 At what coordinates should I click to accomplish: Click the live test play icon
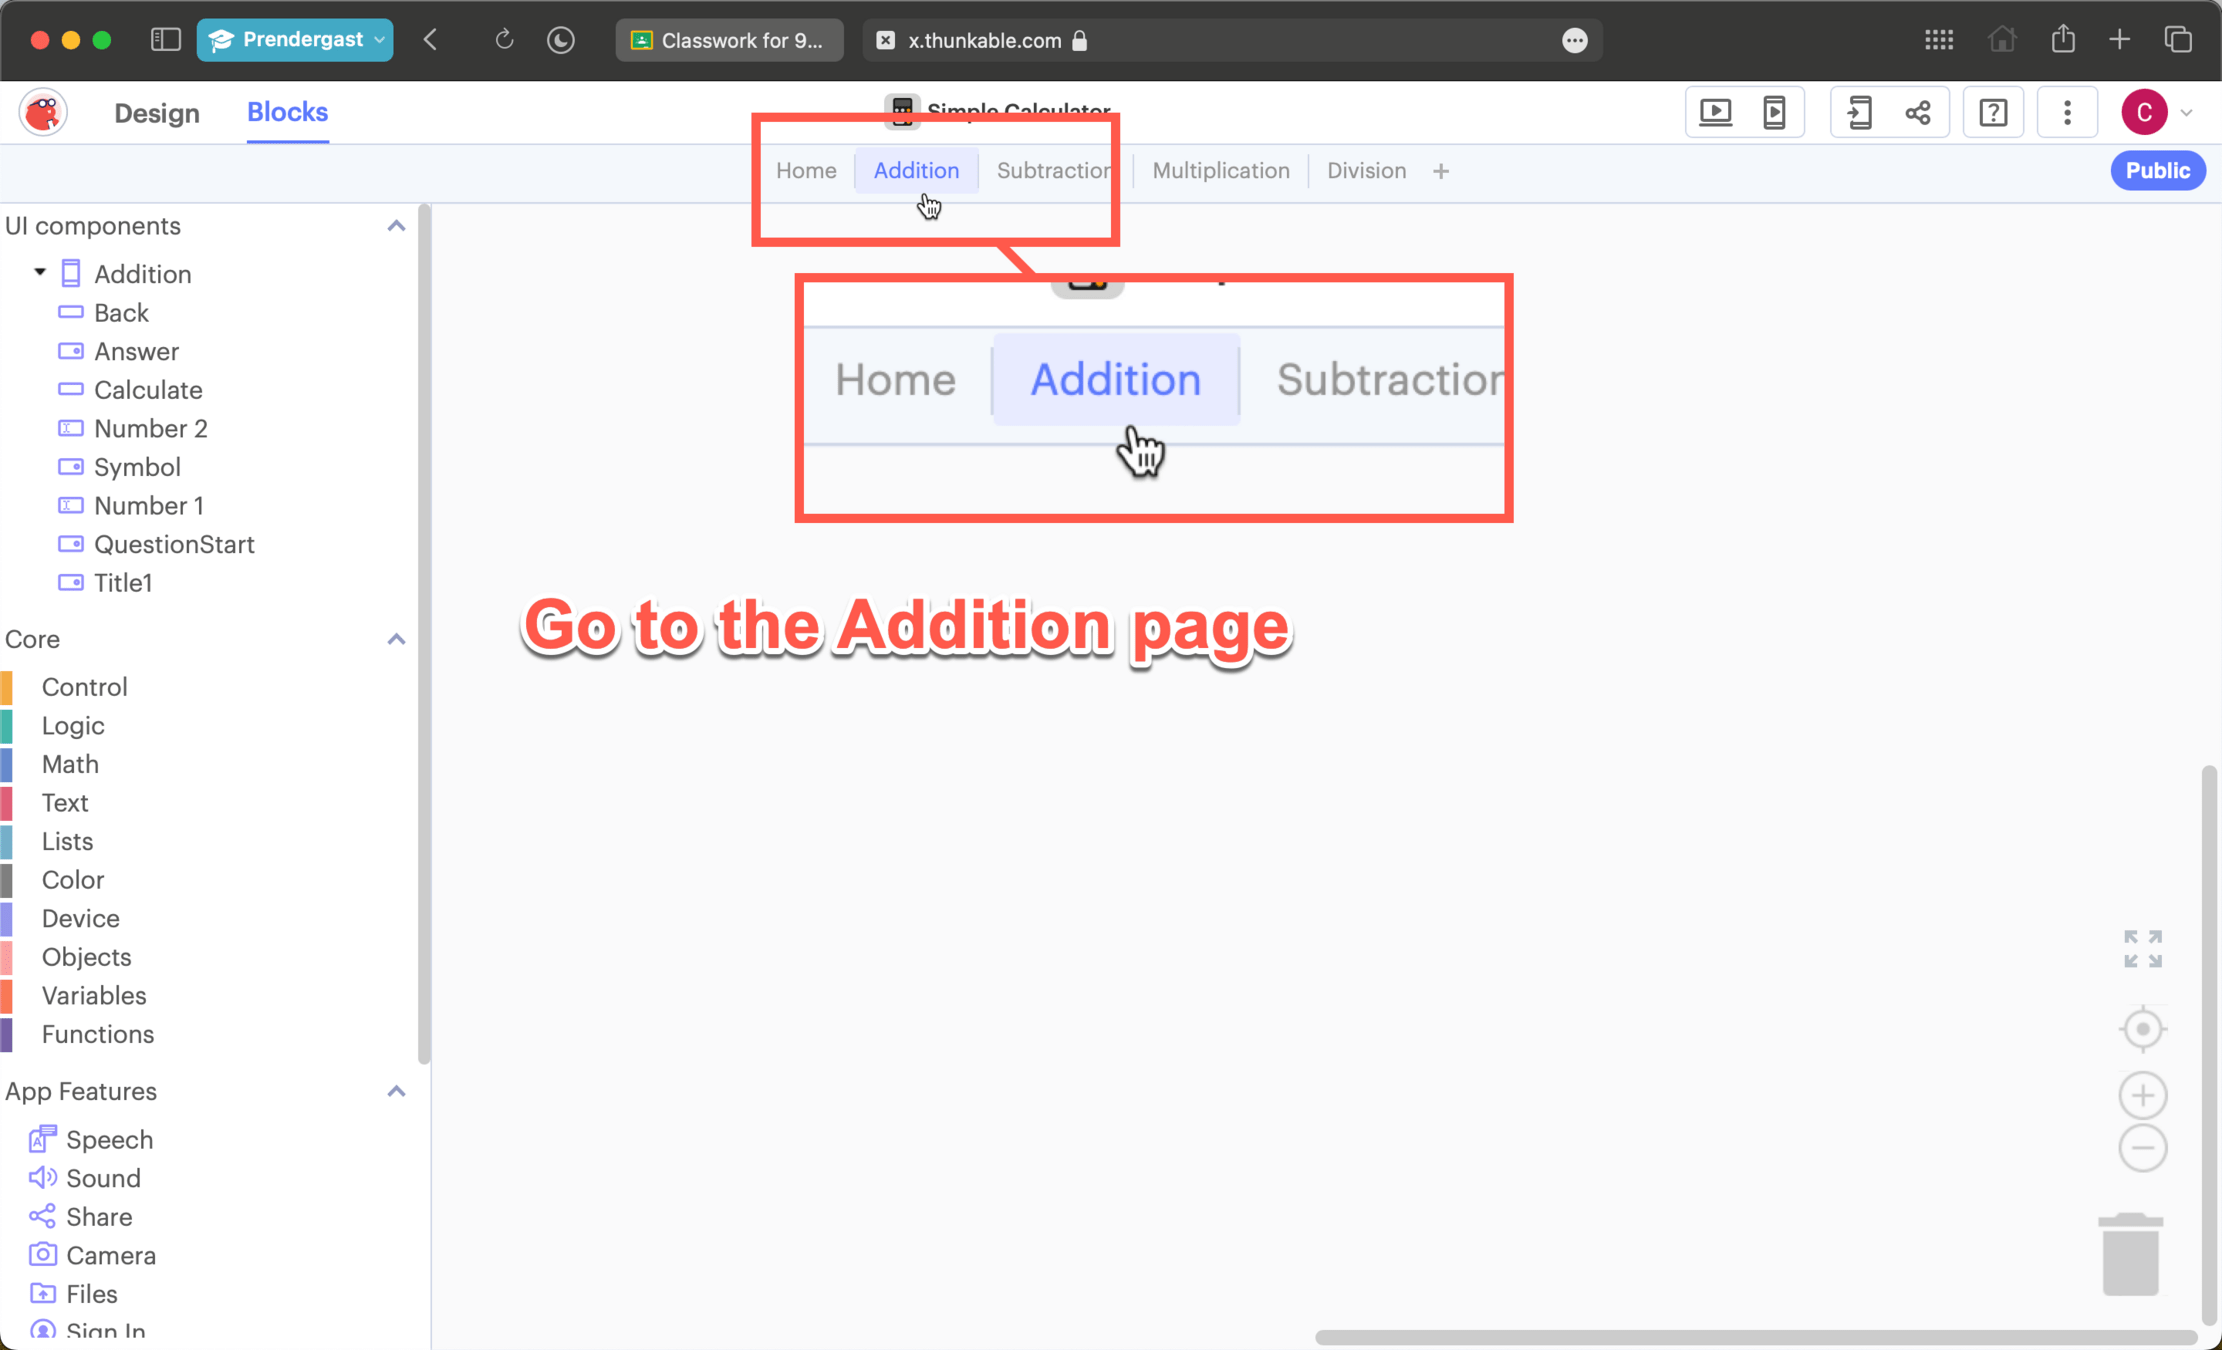point(1715,112)
